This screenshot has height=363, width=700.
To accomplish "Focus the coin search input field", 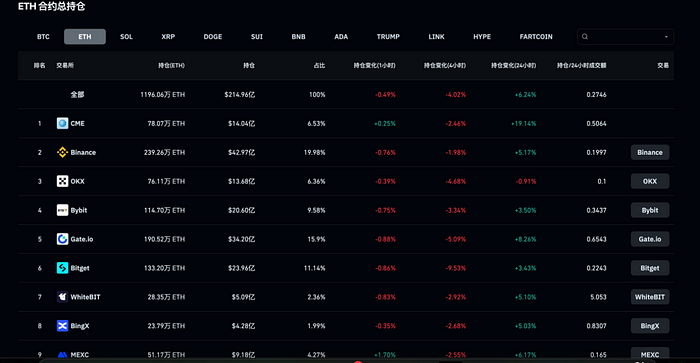I will [625, 37].
